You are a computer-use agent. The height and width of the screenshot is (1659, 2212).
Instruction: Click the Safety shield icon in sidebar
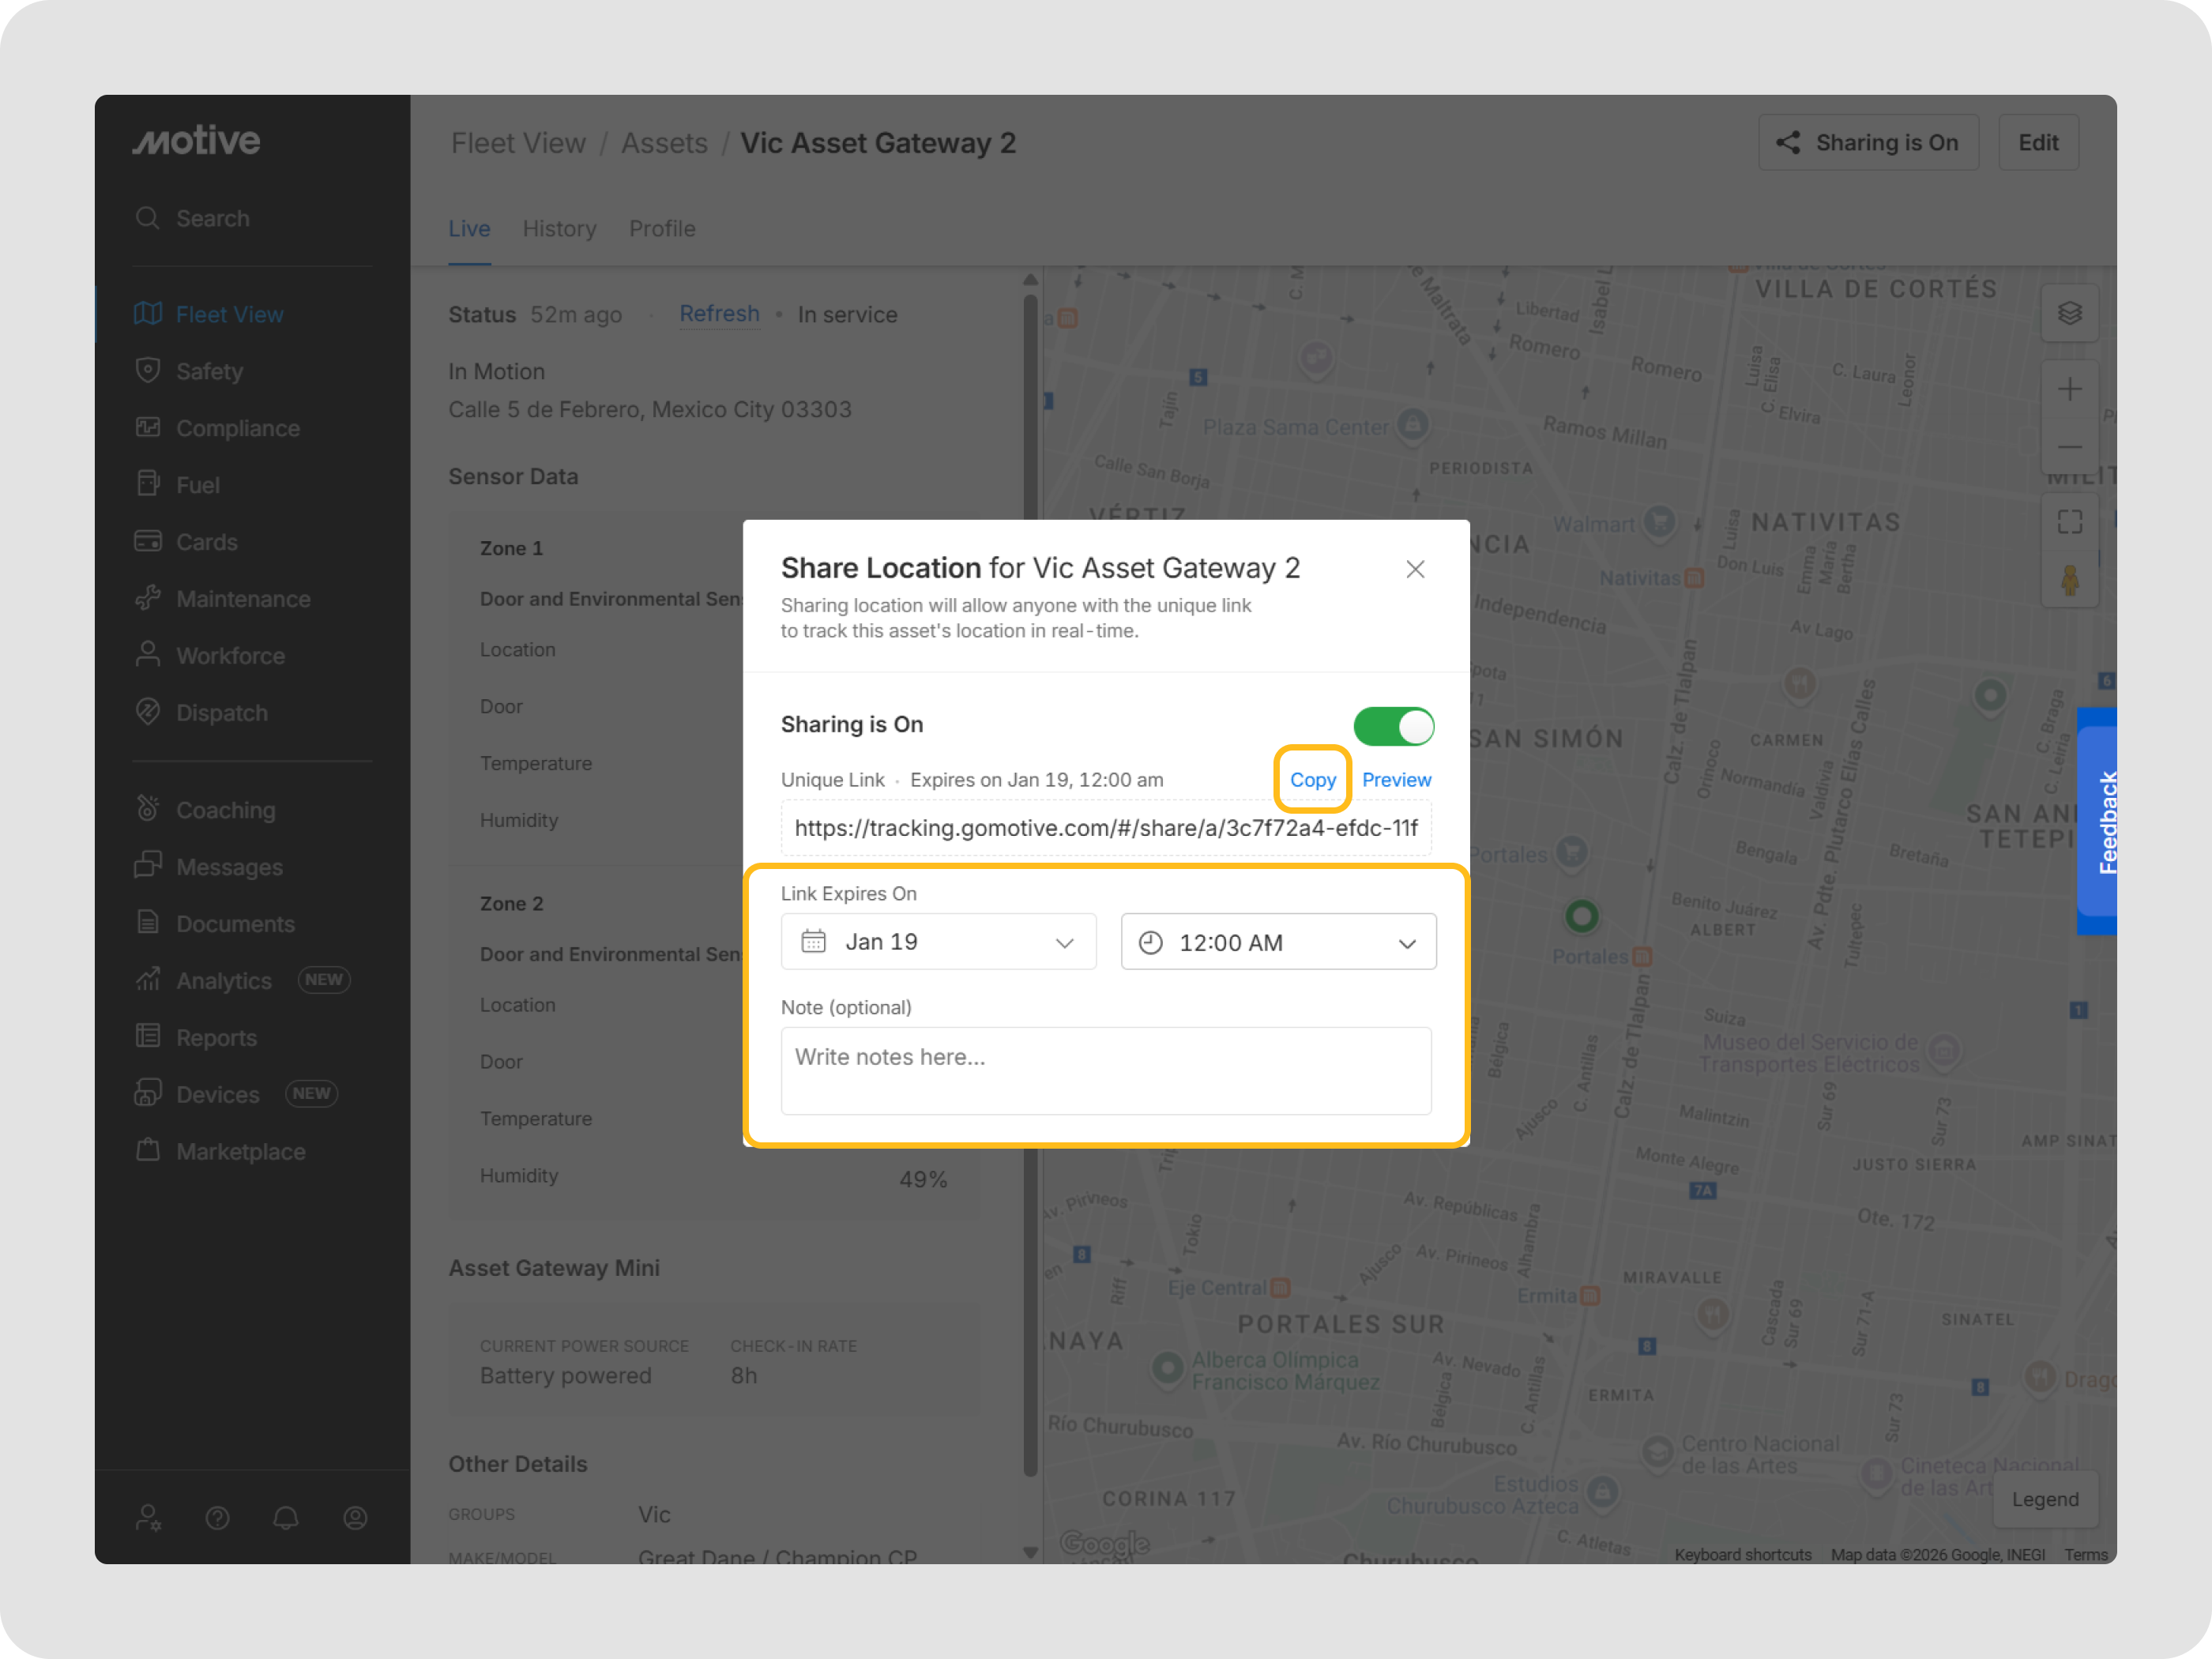[x=148, y=371]
